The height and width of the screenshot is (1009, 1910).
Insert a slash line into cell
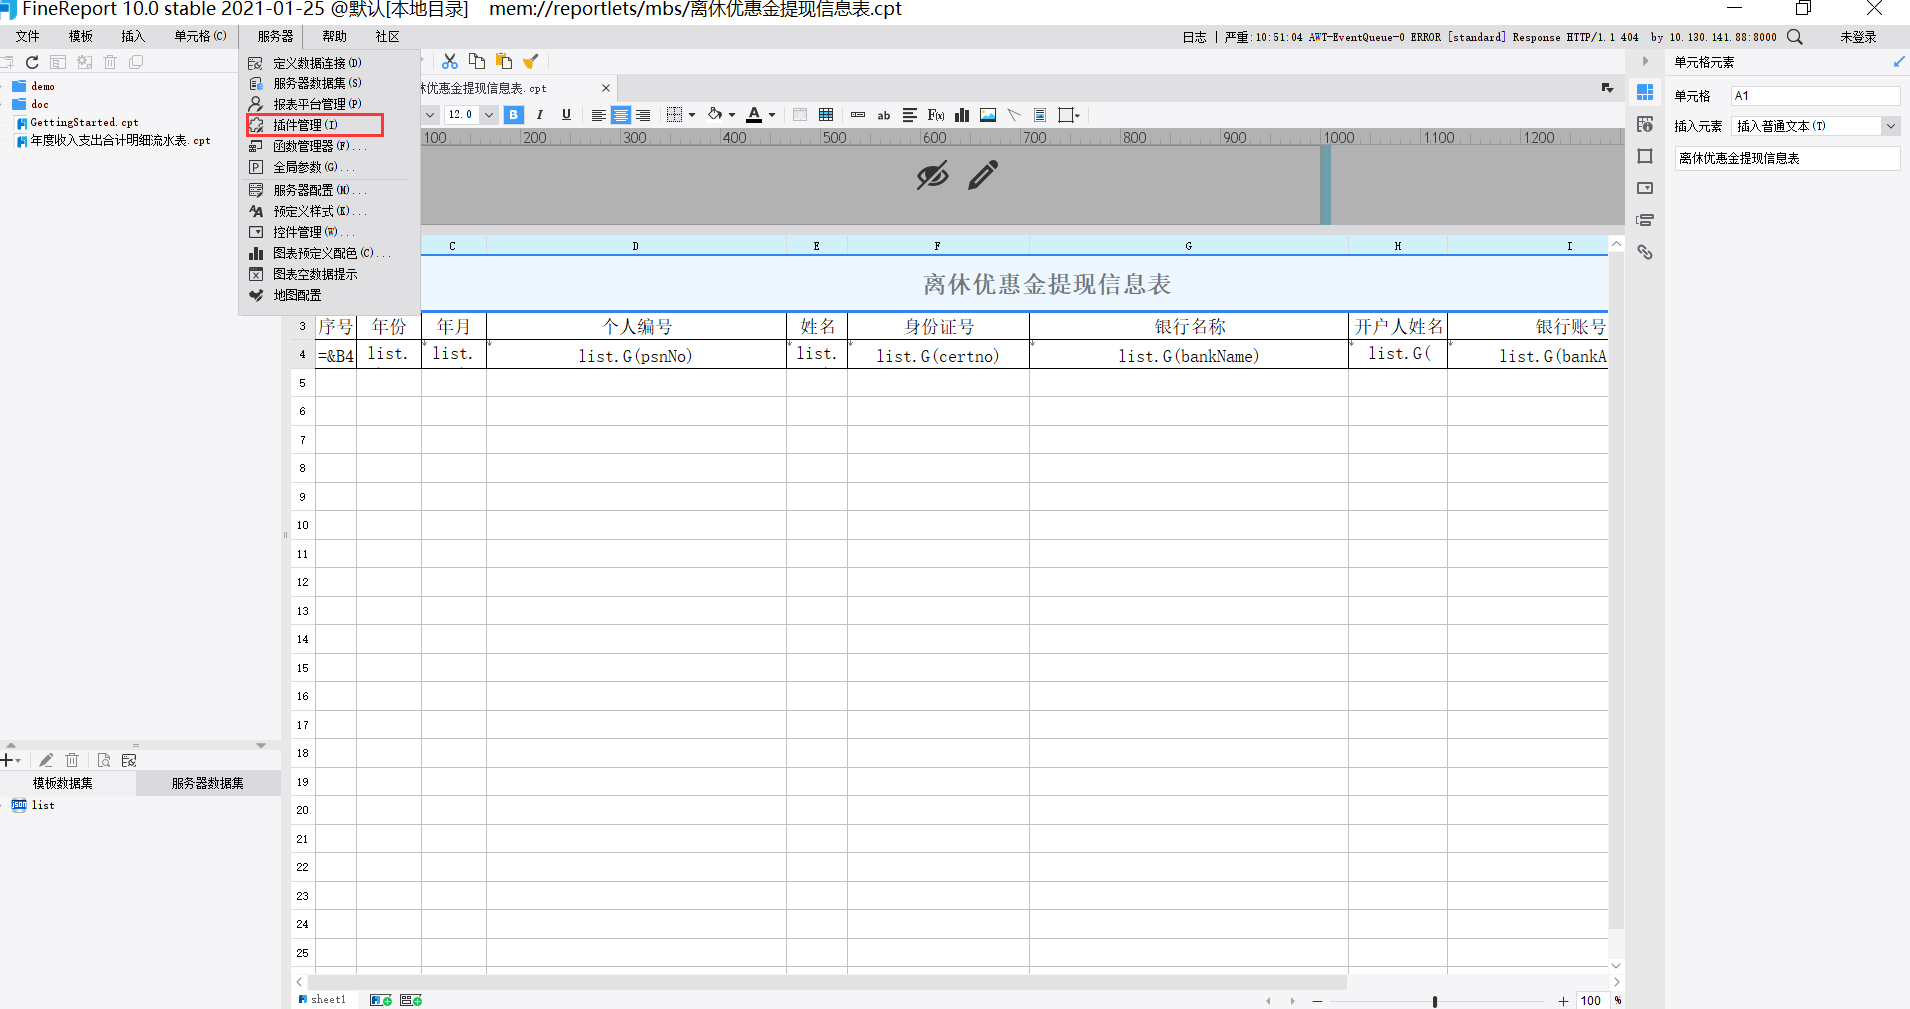[x=1014, y=115]
